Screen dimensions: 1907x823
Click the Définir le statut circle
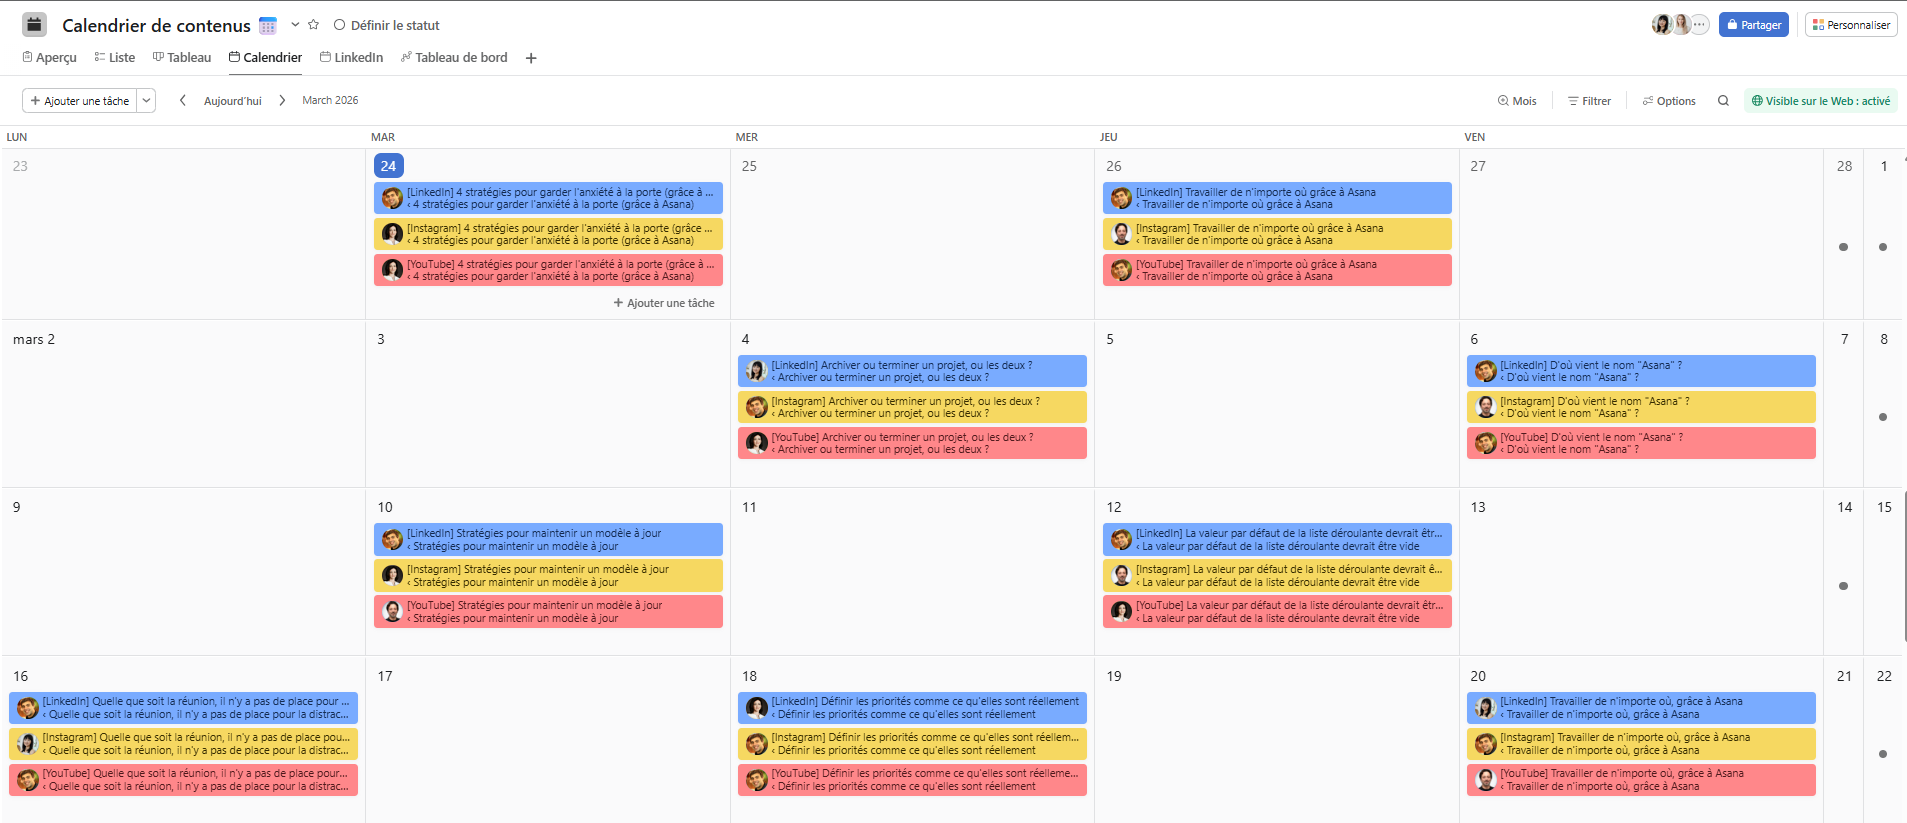point(340,25)
